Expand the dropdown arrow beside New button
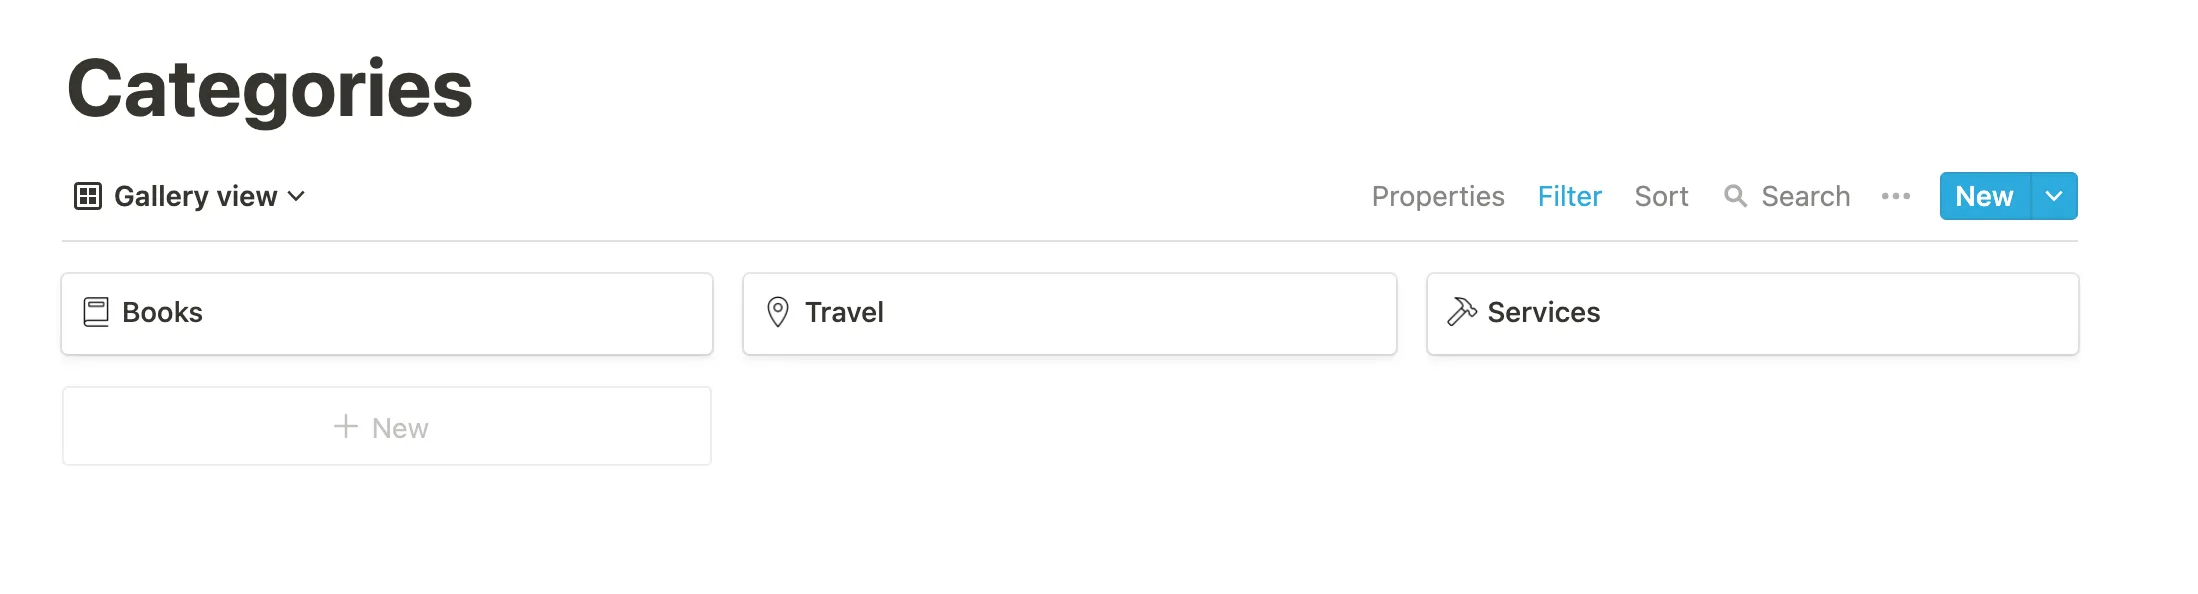The width and height of the screenshot is (2198, 594). click(x=2054, y=196)
